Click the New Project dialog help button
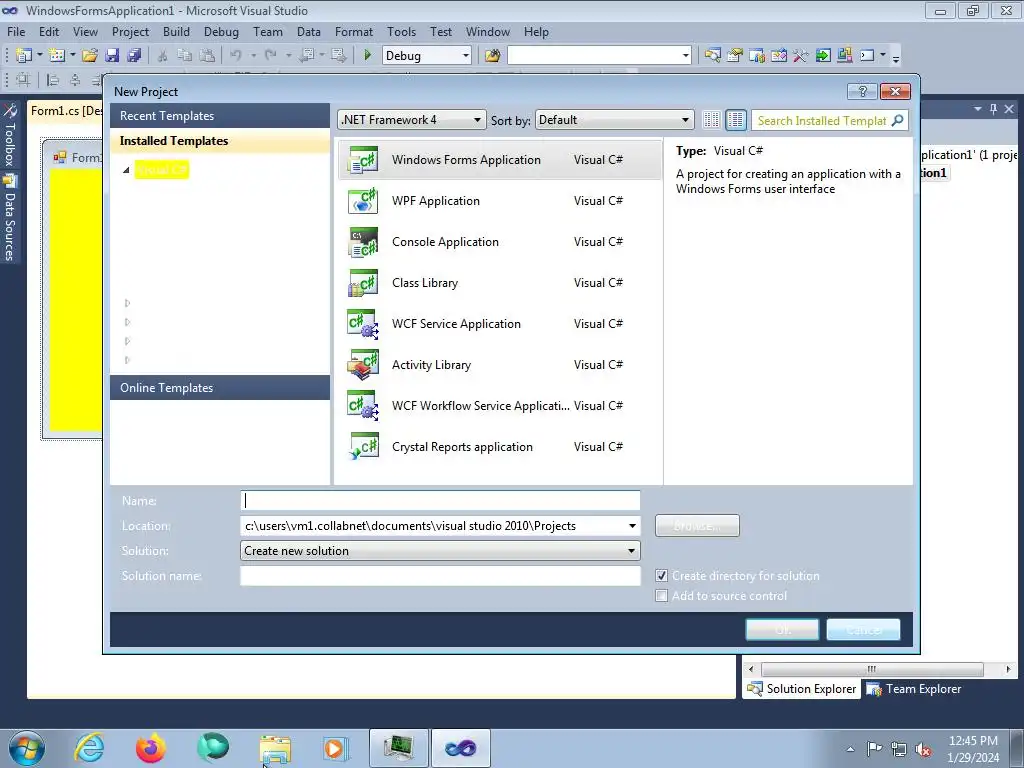Screen dimensions: 1024x768 (862, 91)
